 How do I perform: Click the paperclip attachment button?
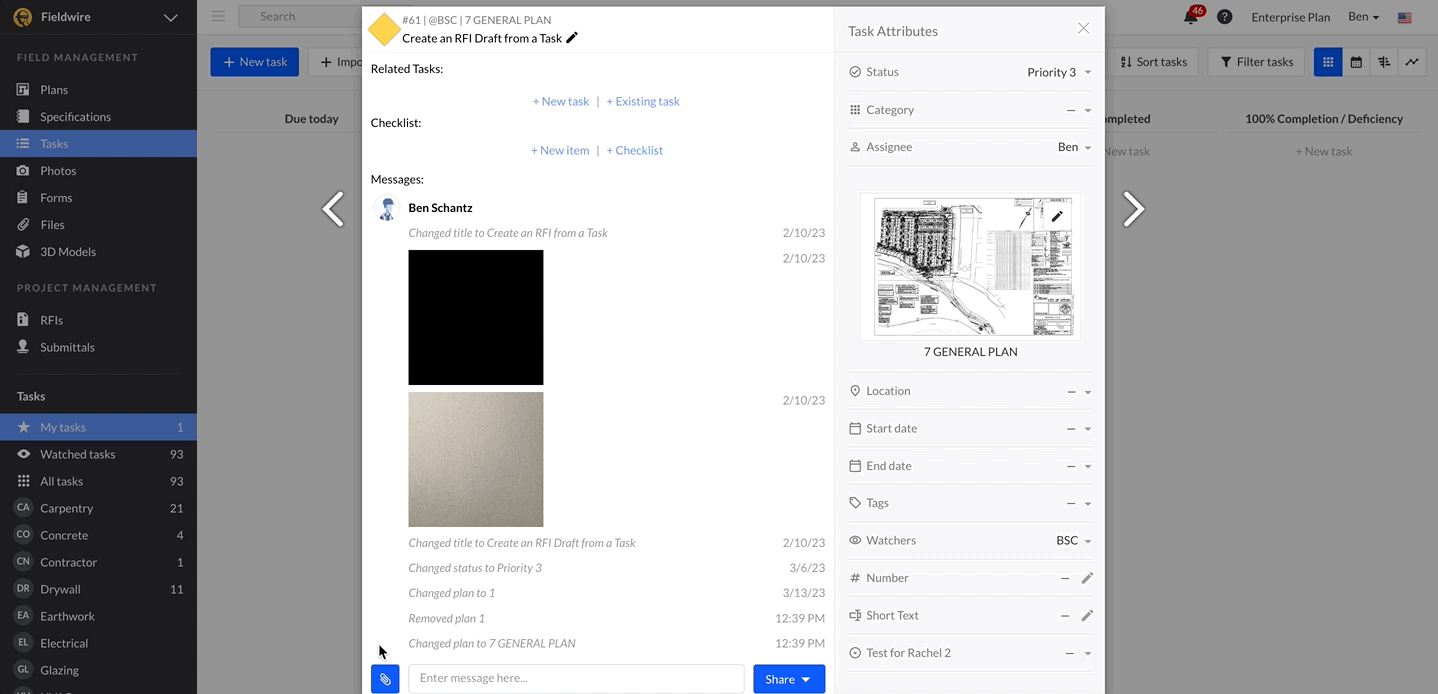tap(385, 679)
